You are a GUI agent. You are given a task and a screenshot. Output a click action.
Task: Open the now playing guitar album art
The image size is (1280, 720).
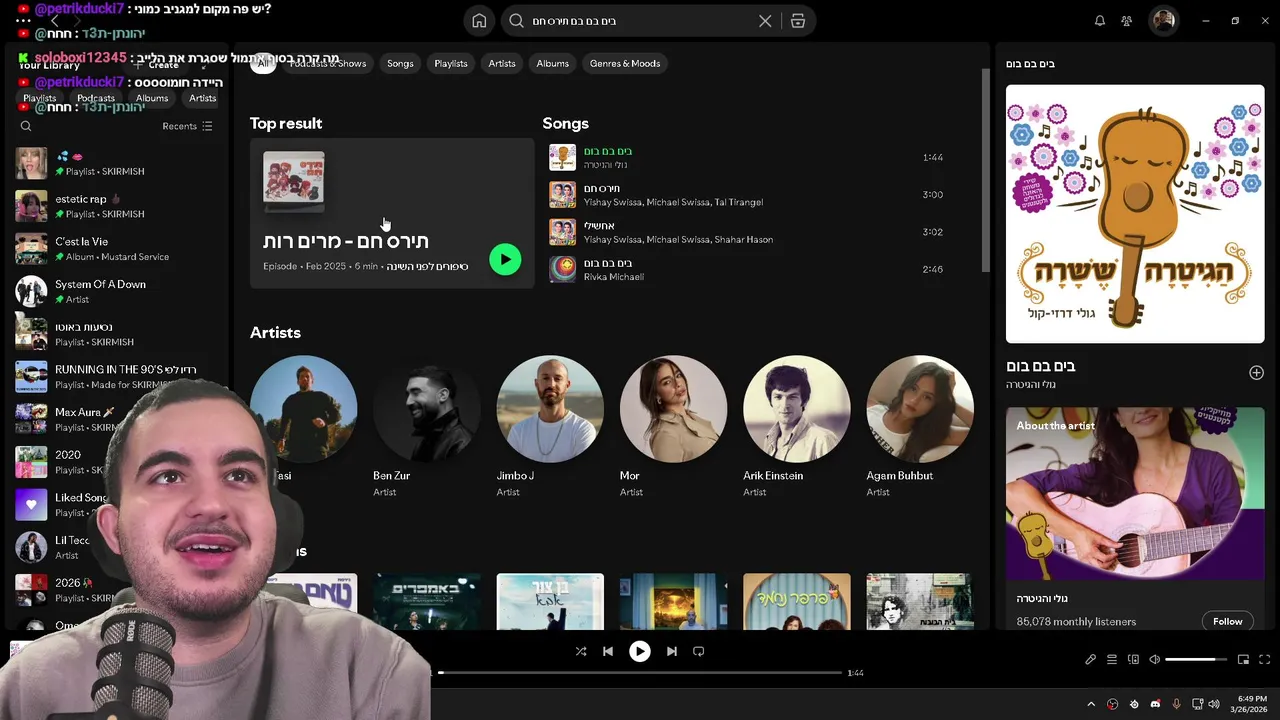tap(1135, 214)
